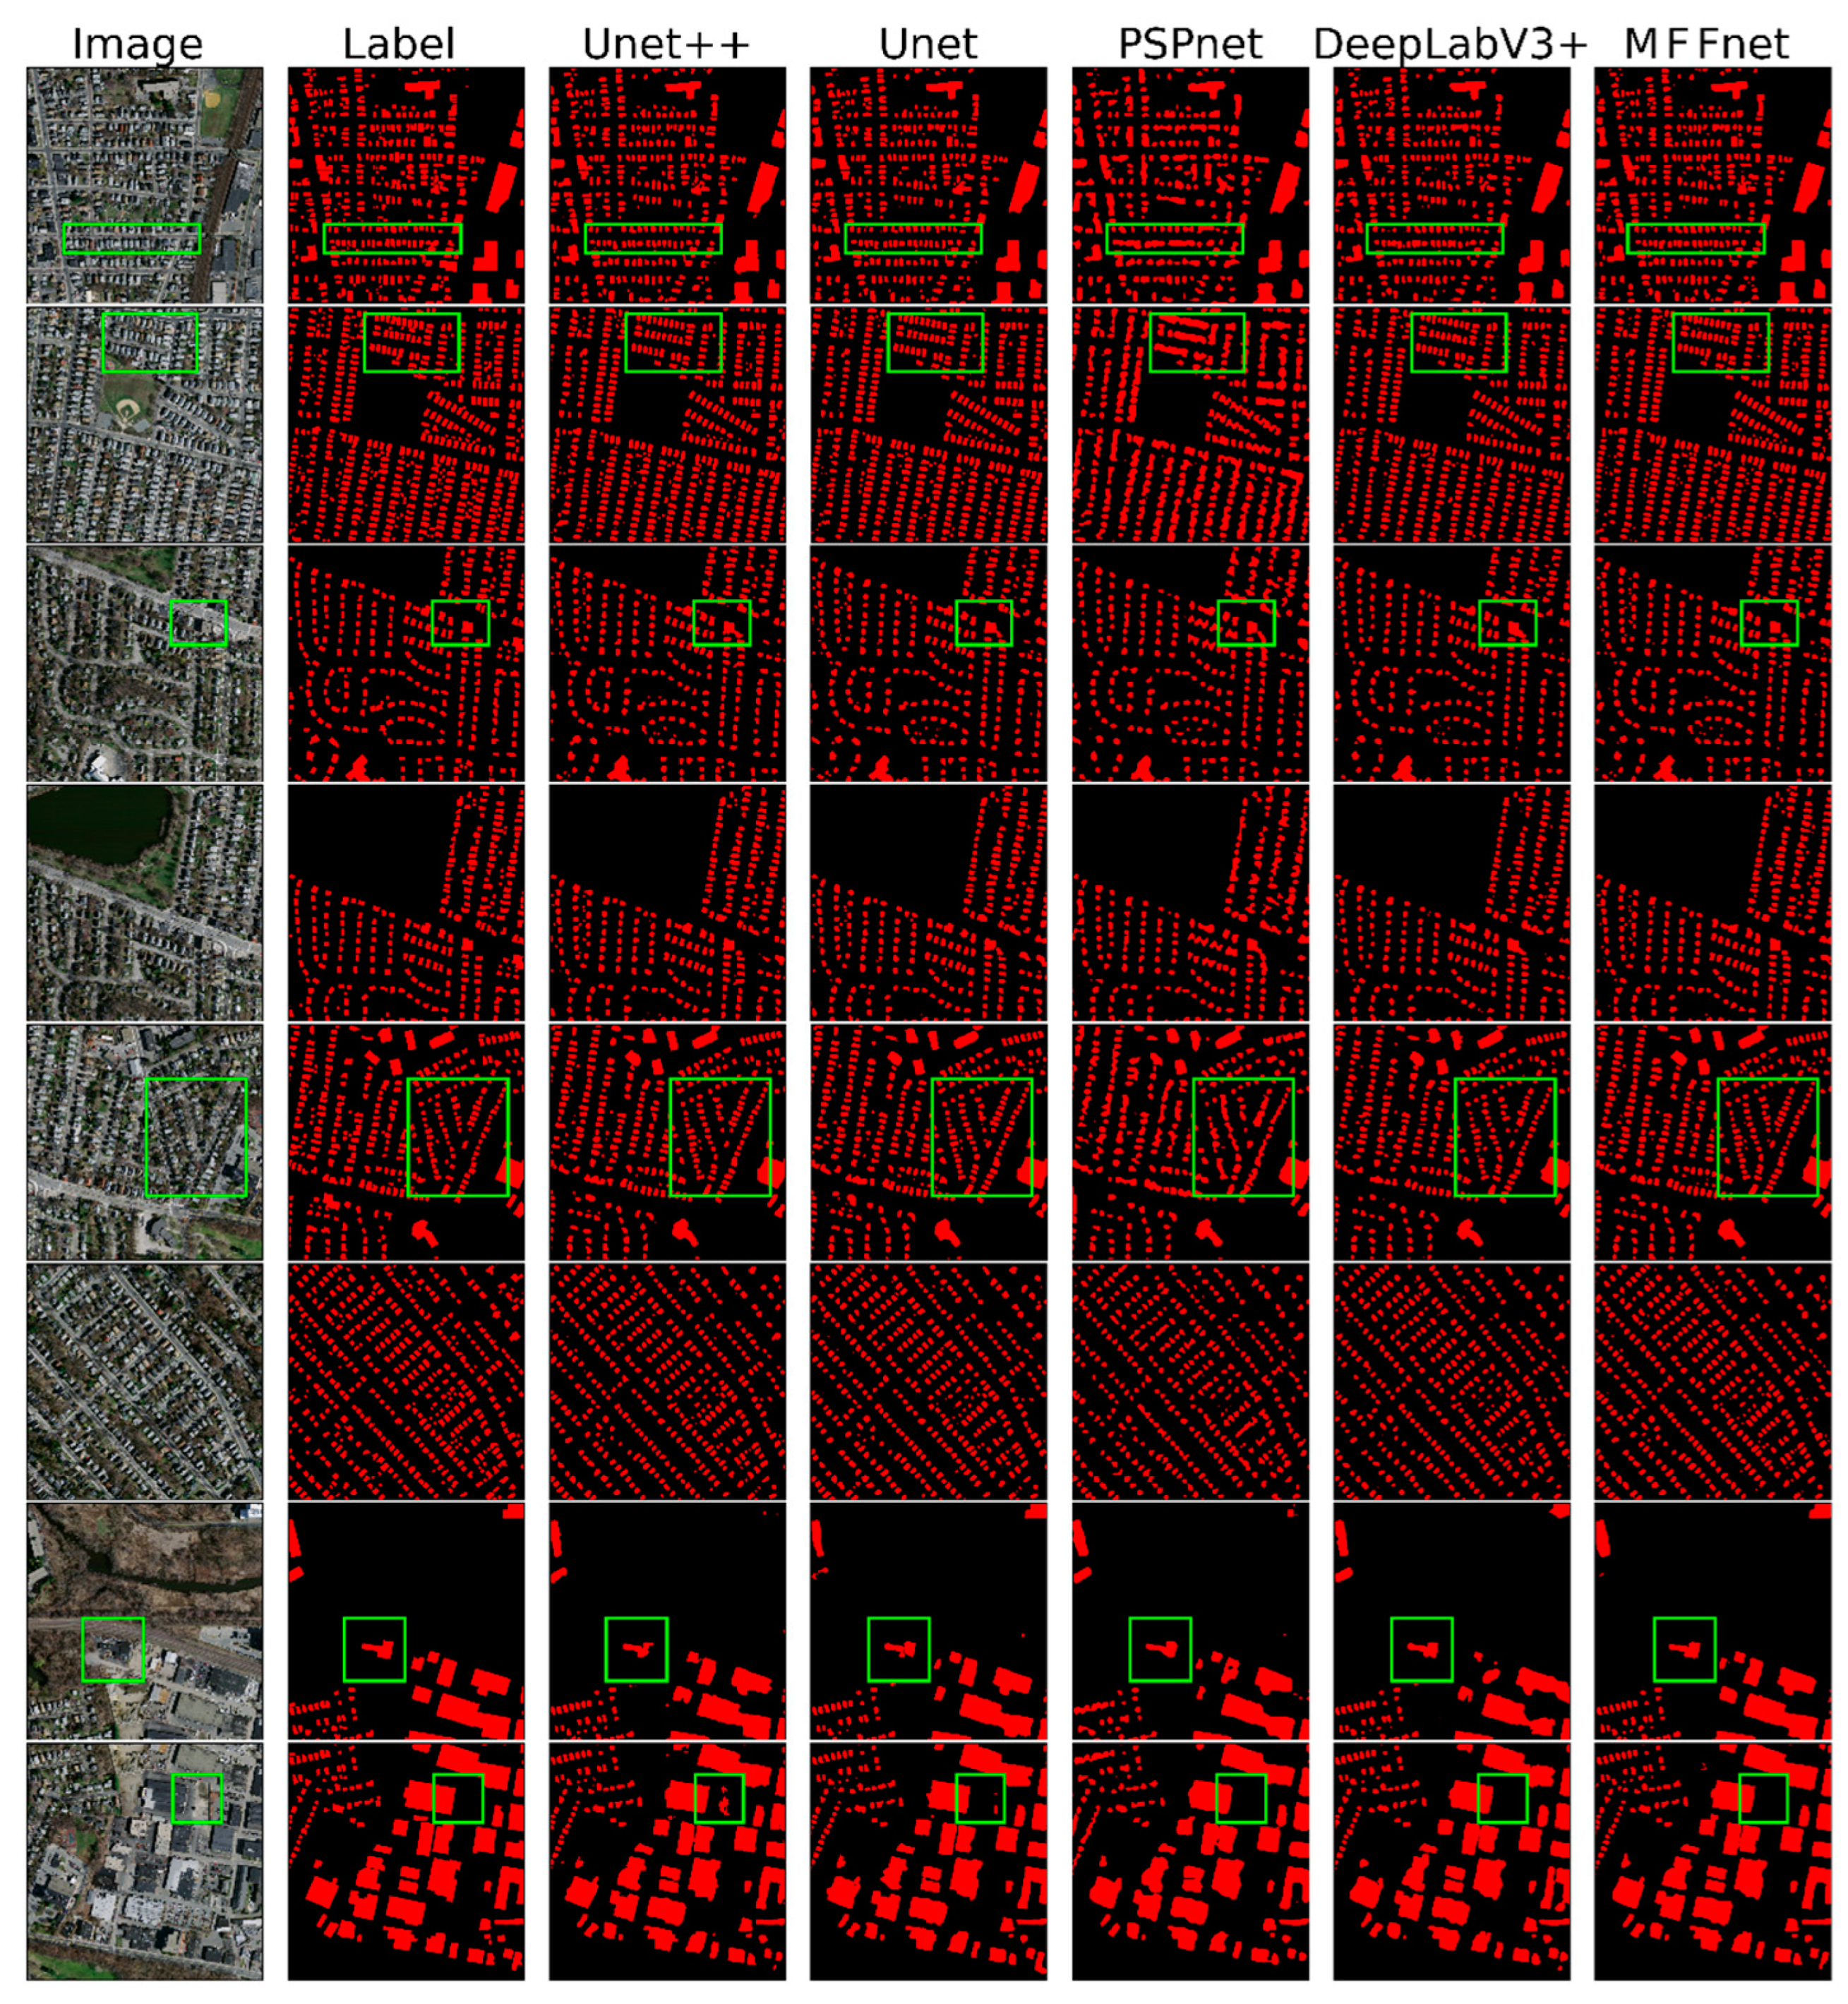Click the Unet++ column header

[666, 44]
